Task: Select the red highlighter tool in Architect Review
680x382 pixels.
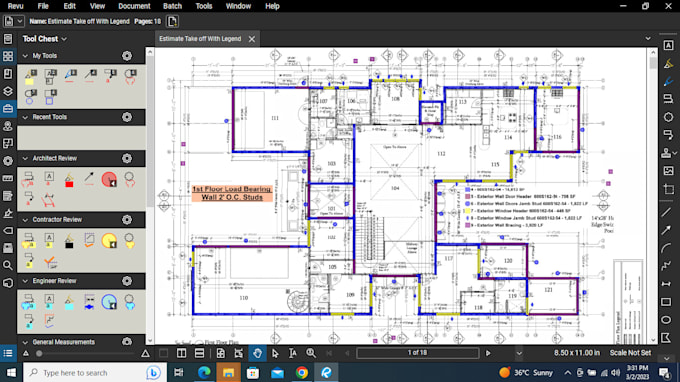Action: click(x=69, y=180)
